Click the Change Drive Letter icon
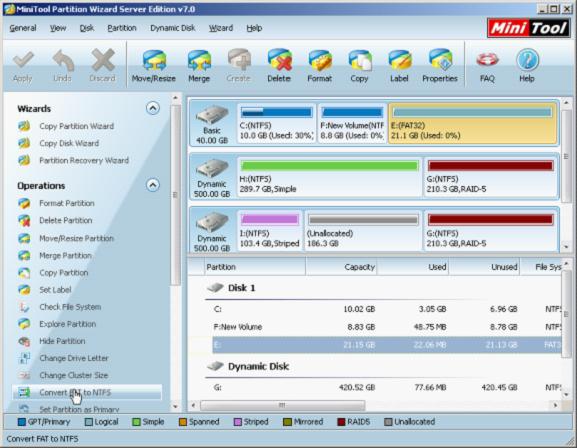The width and height of the screenshot is (577, 448). click(24, 358)
